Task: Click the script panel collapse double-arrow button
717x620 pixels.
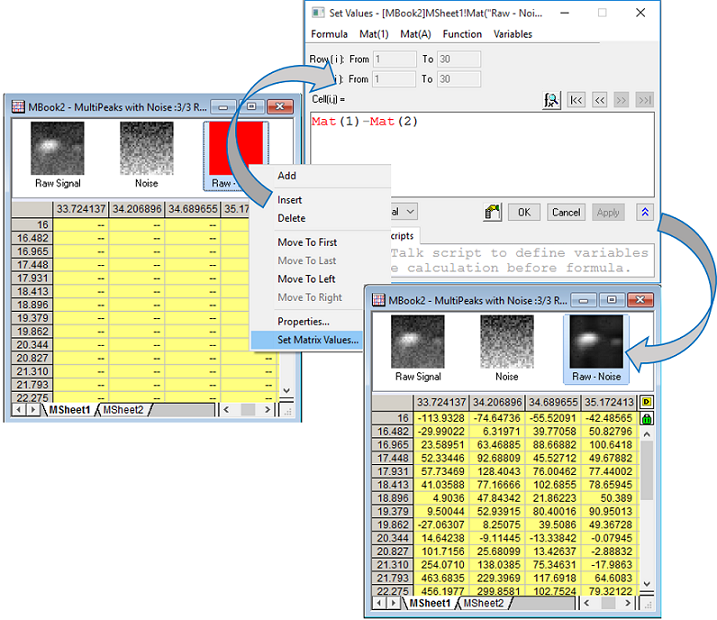Action: [x=644, y=212]
